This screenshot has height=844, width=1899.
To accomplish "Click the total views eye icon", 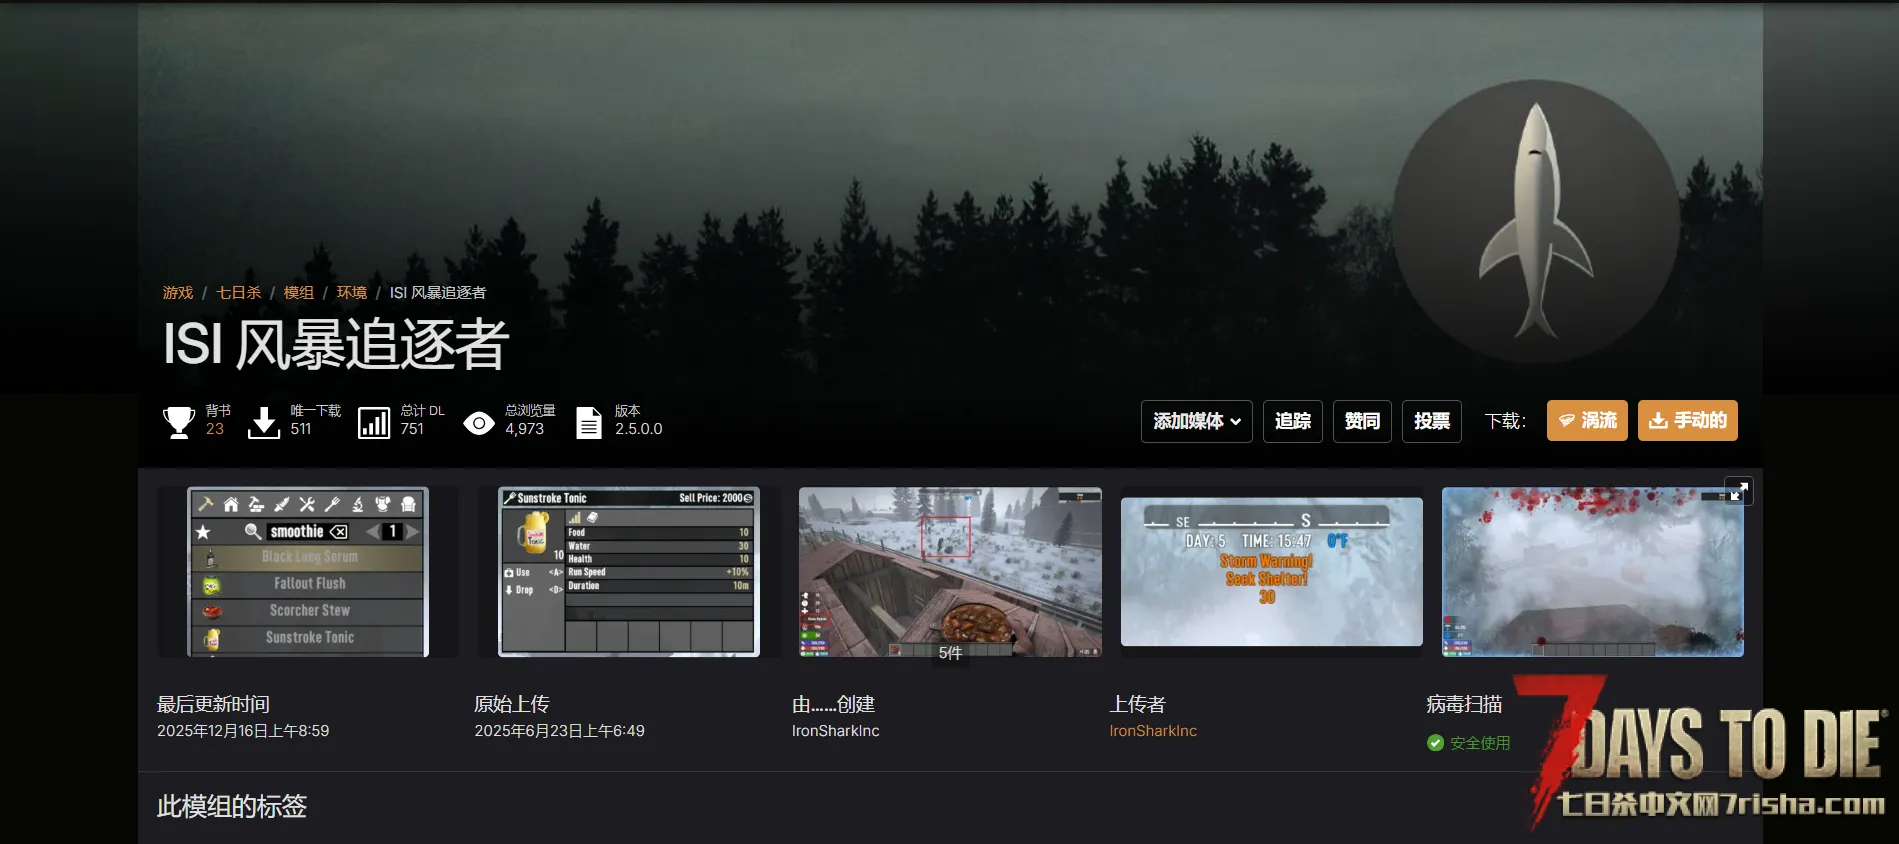I will pos(479,423).
